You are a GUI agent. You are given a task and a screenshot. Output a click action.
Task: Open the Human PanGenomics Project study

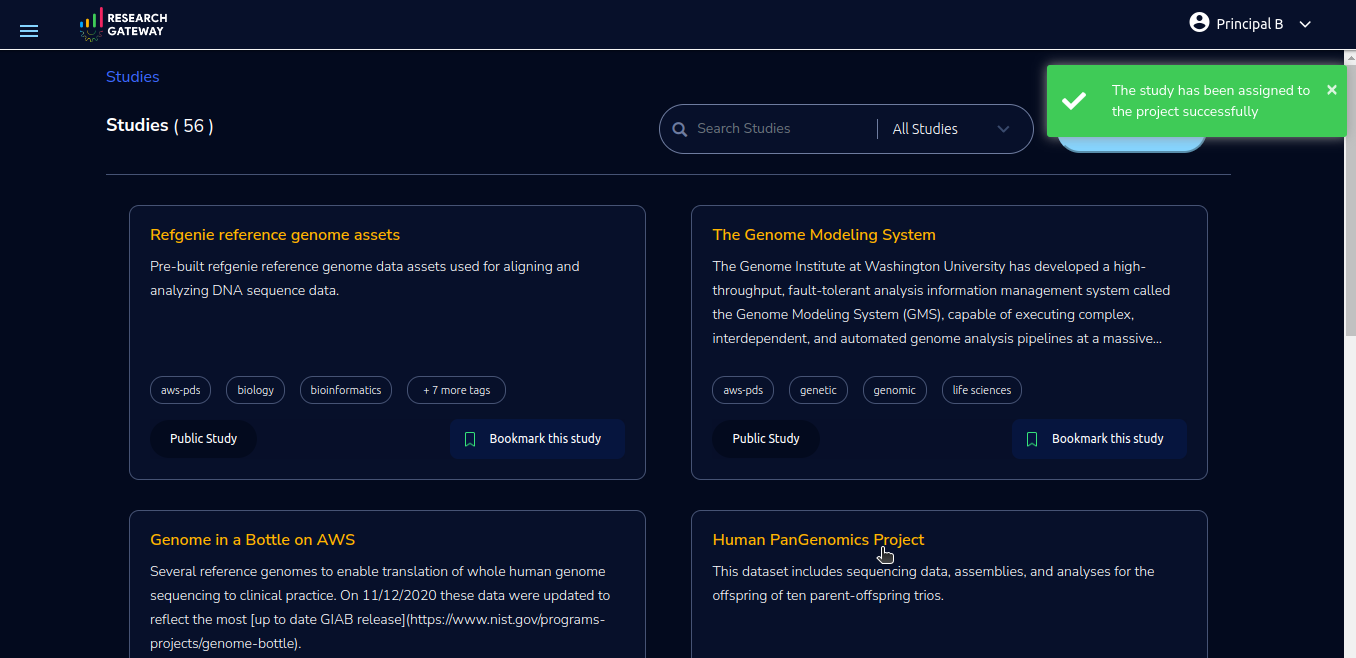pyautogui.click(x=818, y=540)
